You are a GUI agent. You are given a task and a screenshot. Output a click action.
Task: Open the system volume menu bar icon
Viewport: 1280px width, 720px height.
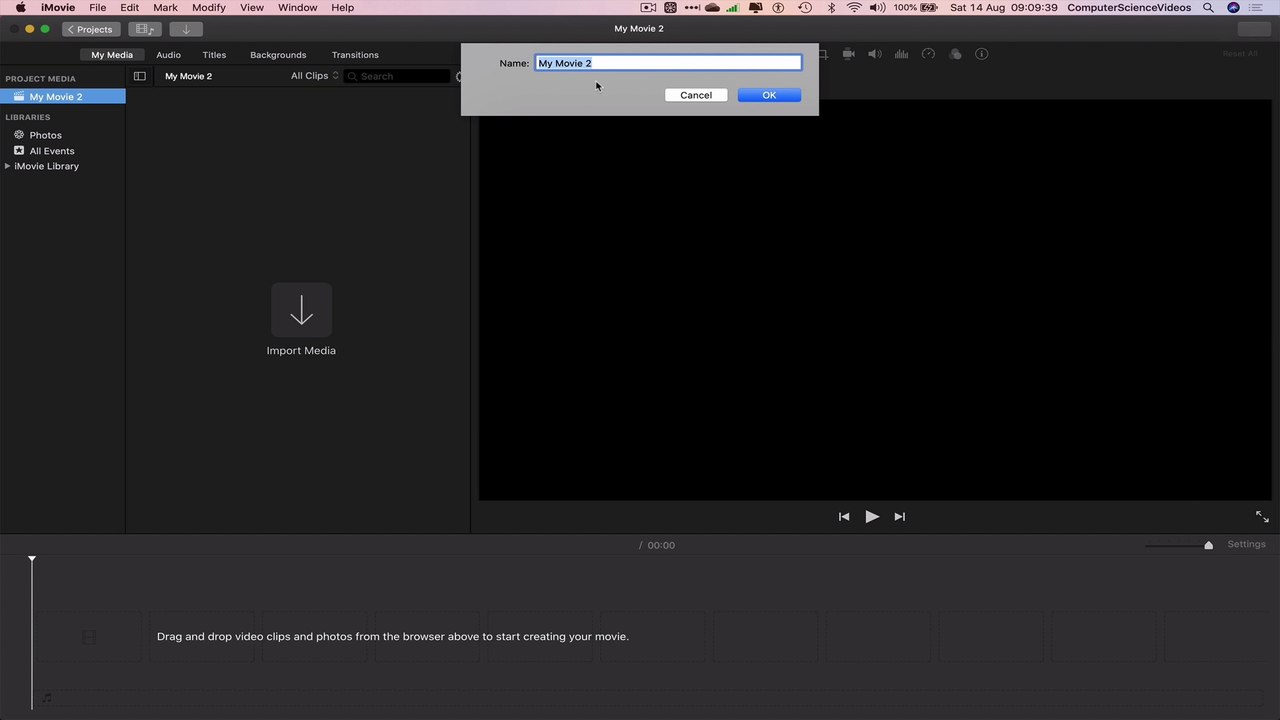(877, 8)
